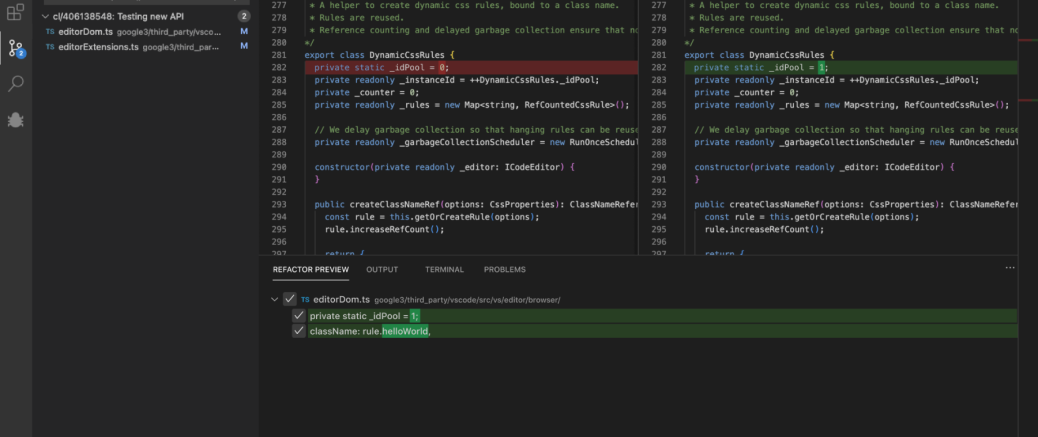Click the changes count badge 2
This screenshot has width=1038, height=437.
click(x=244, y=17)
